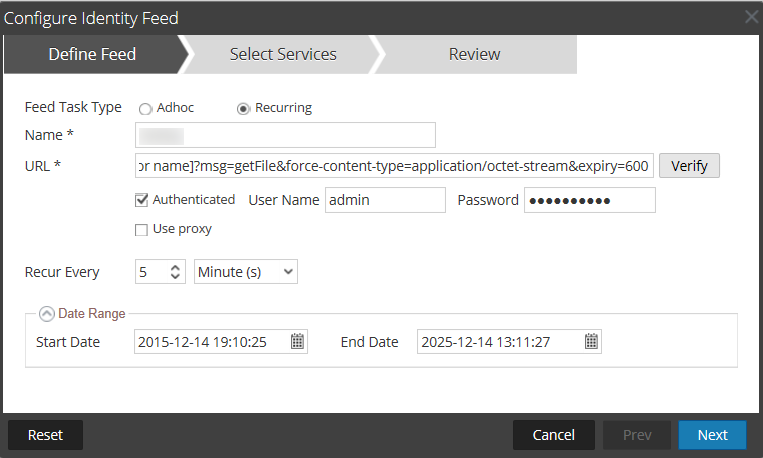
Task: Open the Minute(s) interval dropdown
Action: (246, 271)
